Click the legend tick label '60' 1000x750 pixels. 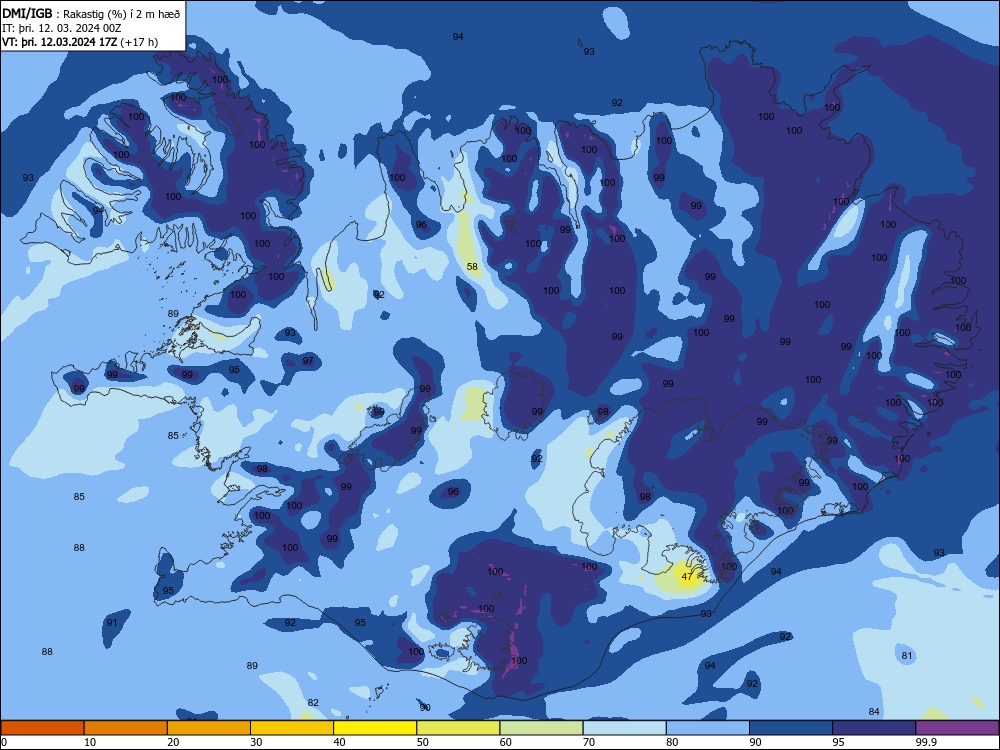(x=506, y=742)
